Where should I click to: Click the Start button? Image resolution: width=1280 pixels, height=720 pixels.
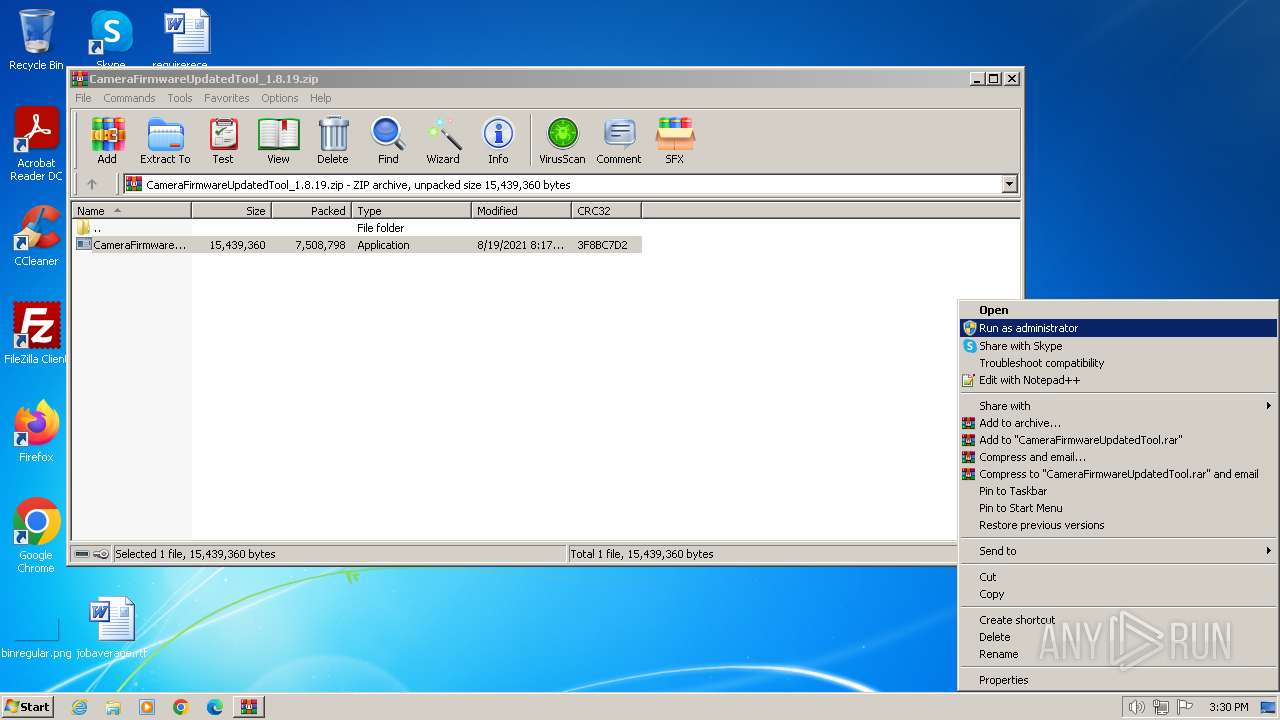point(28,707)
